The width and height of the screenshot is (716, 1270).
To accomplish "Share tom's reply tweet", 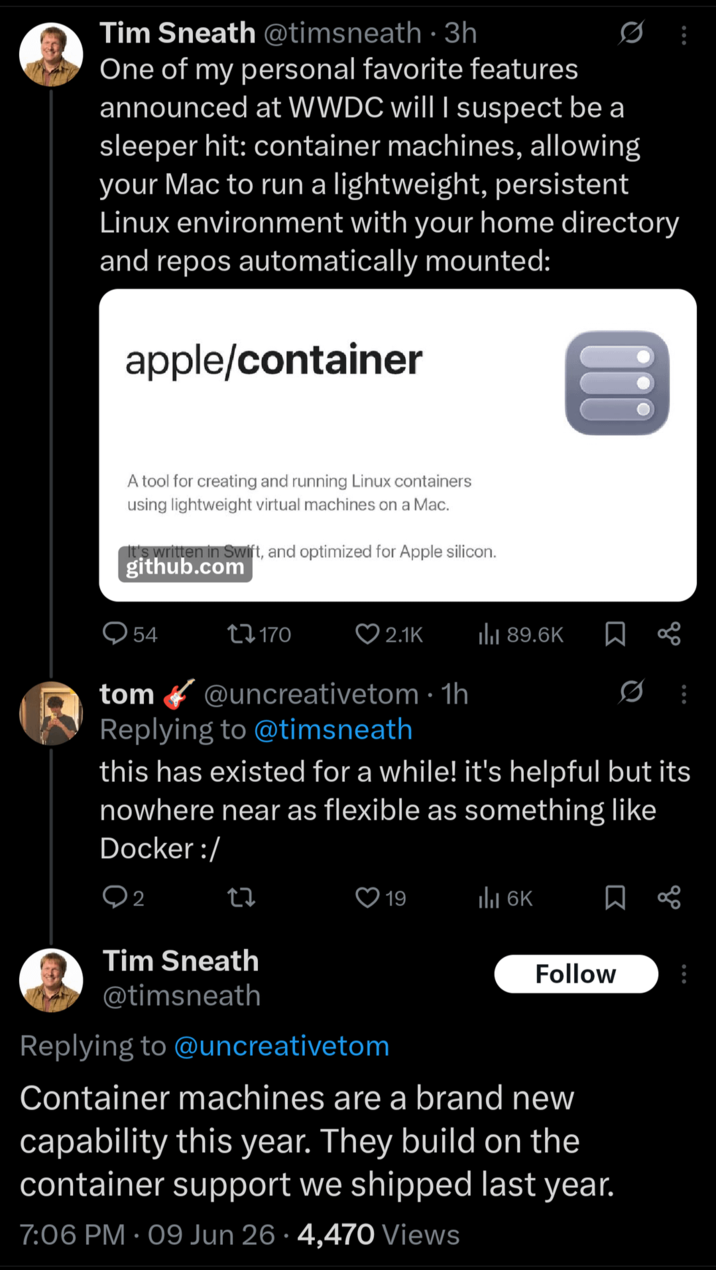I will [669, 898].
